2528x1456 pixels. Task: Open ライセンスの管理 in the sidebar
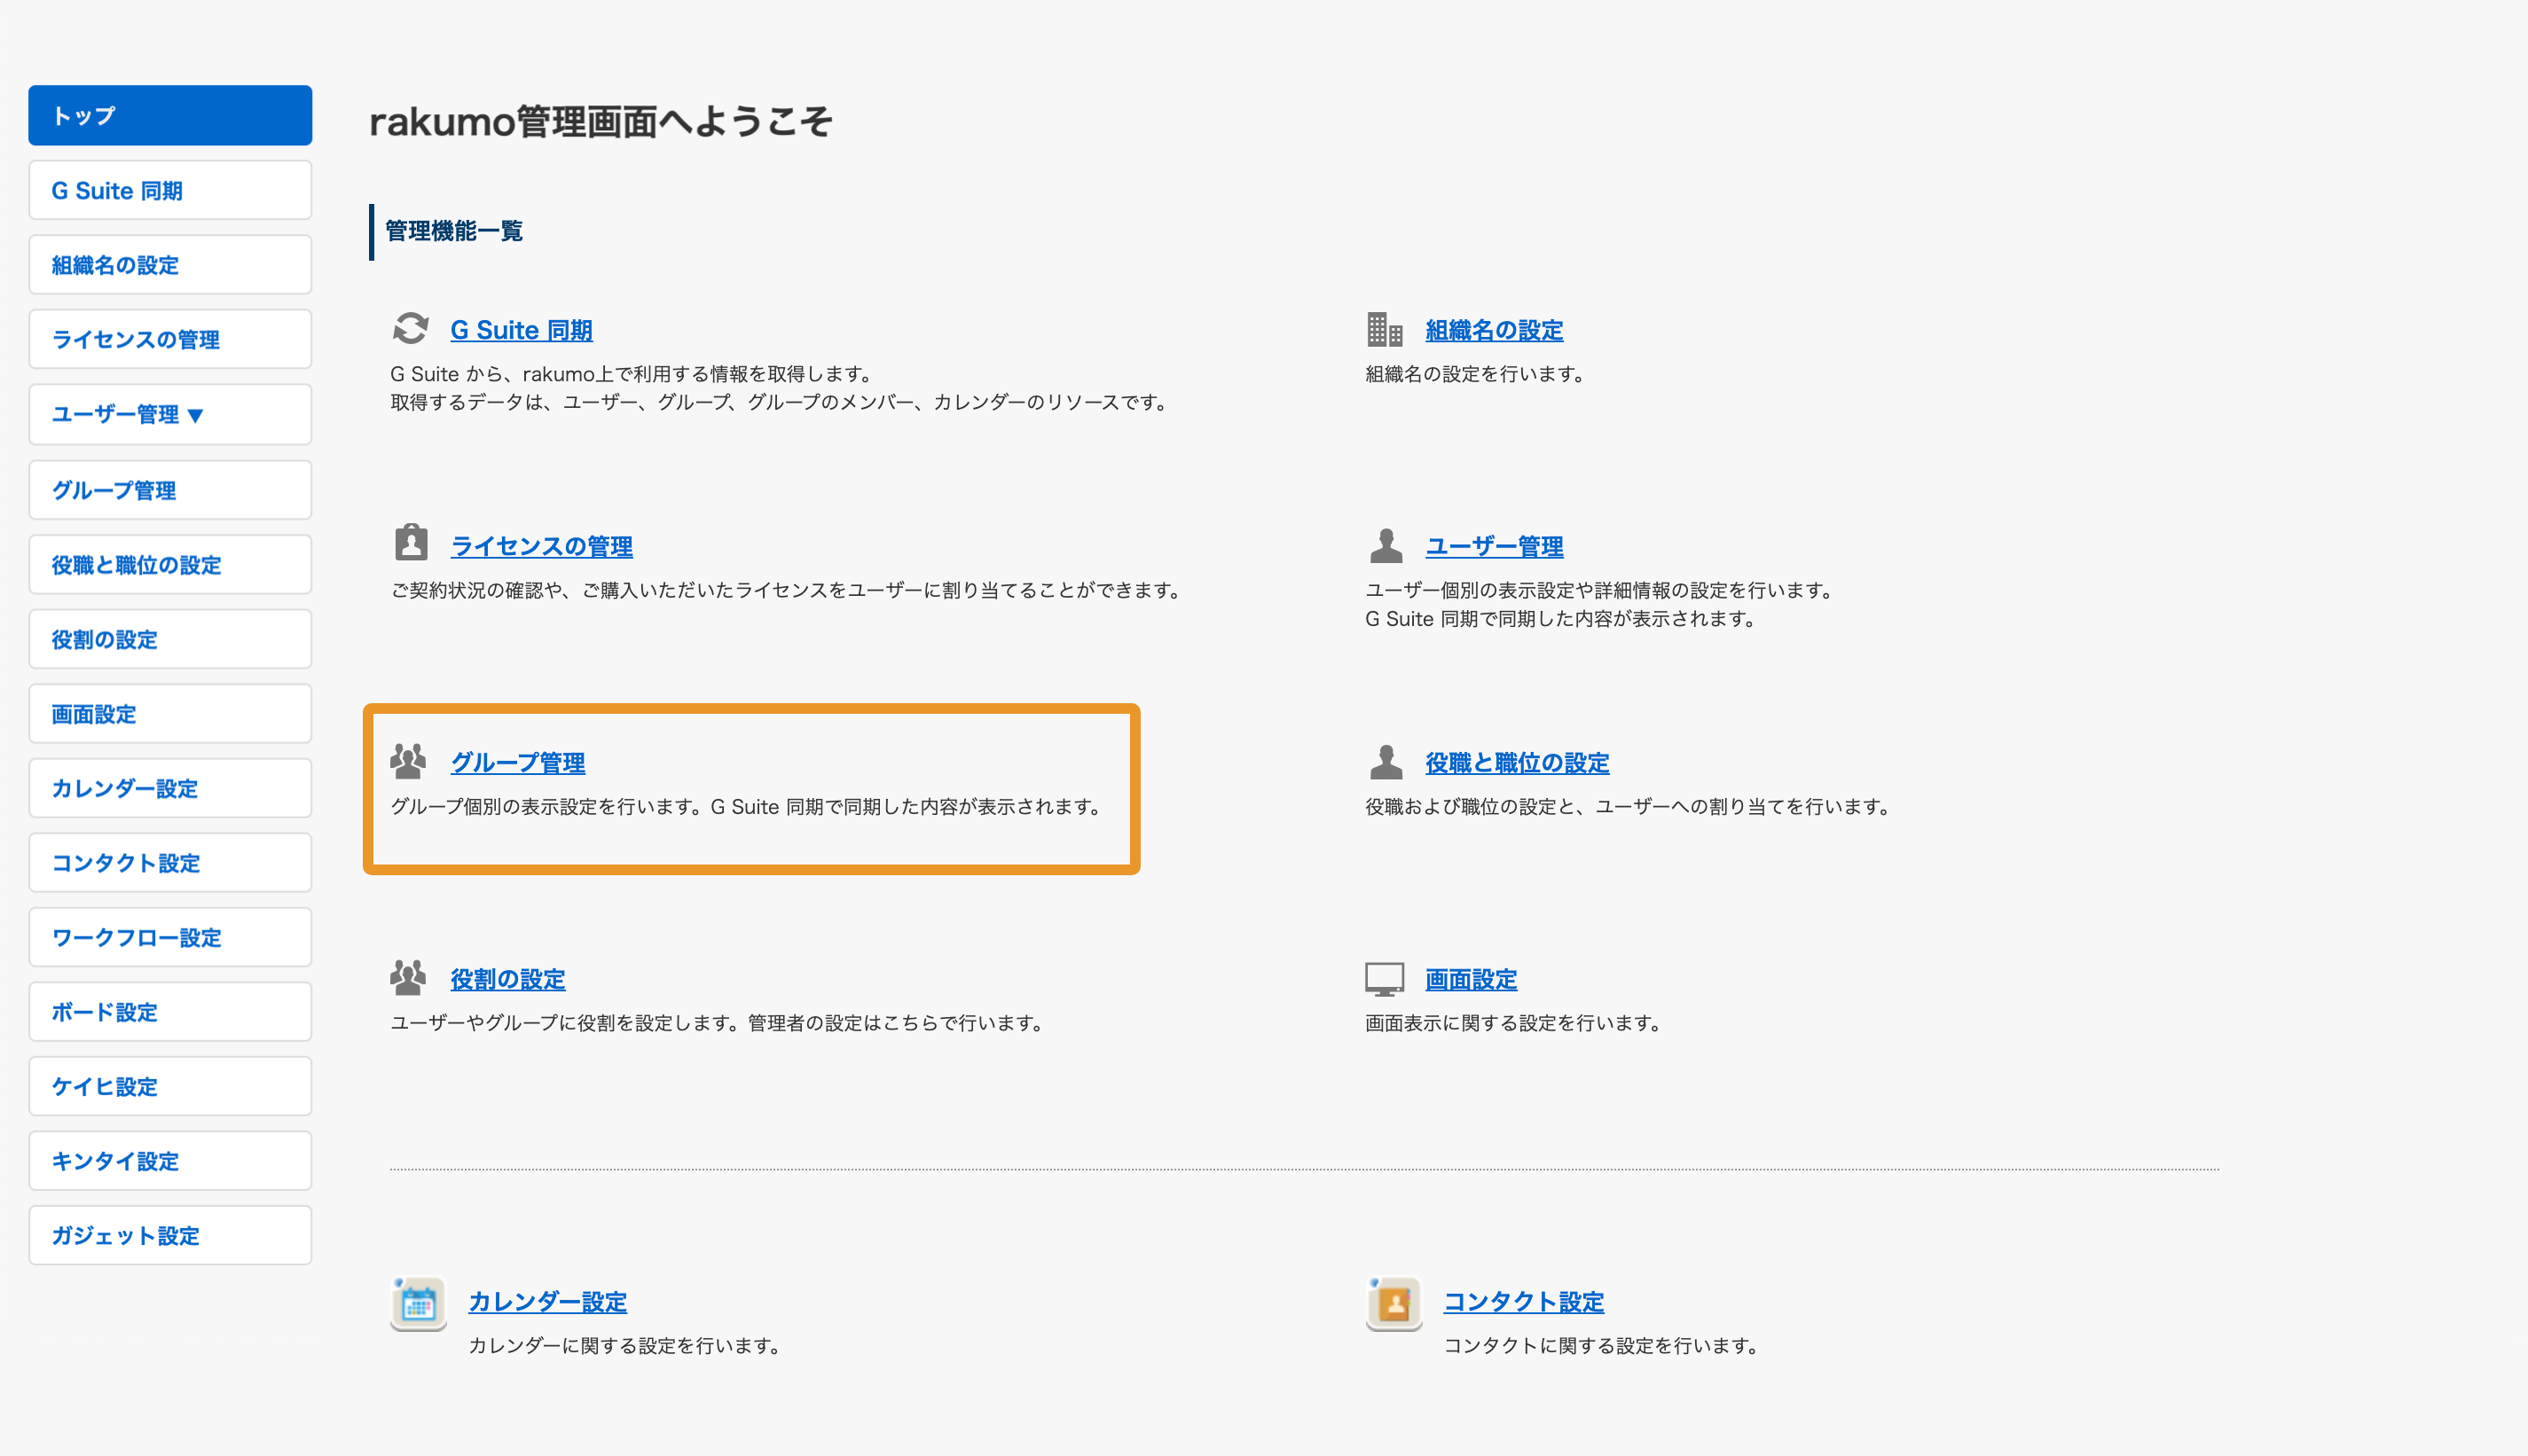click(170, 339)
